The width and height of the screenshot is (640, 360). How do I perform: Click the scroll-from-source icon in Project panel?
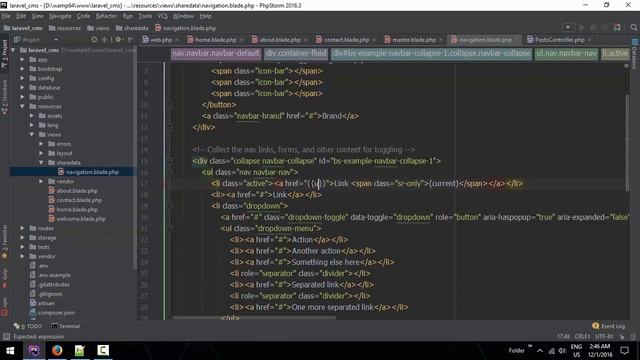[94, 40]
